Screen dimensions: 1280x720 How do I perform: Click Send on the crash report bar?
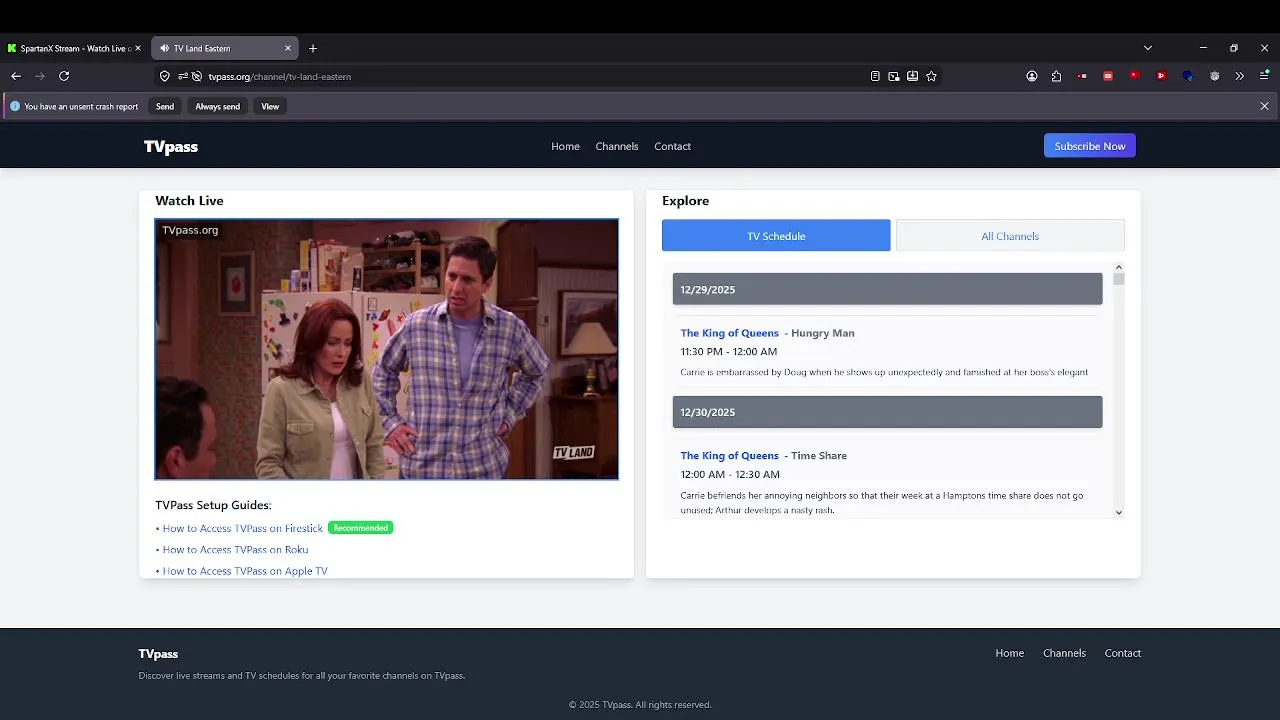(x=165, y=106)
